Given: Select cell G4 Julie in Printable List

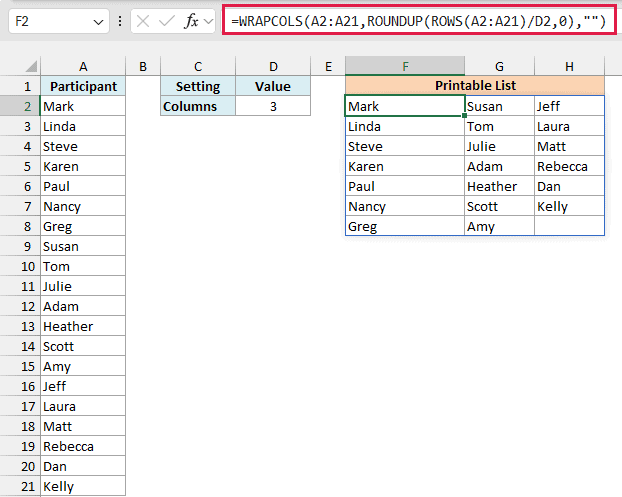Looking at the screenshot, I should pyautogui.click(x=499, y=146).
